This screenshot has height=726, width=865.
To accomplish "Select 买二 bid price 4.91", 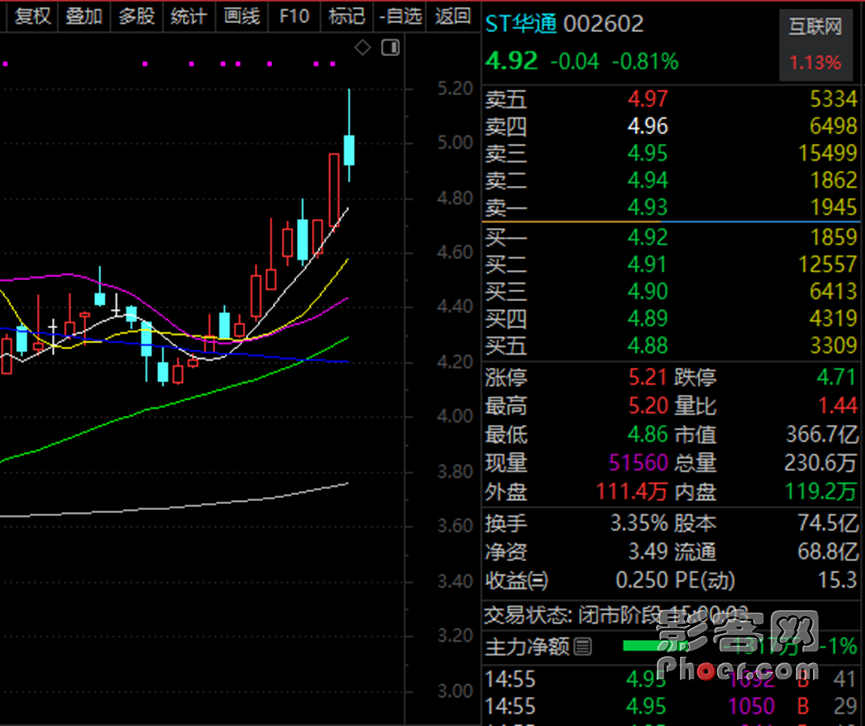I will [x=648, y=265].
